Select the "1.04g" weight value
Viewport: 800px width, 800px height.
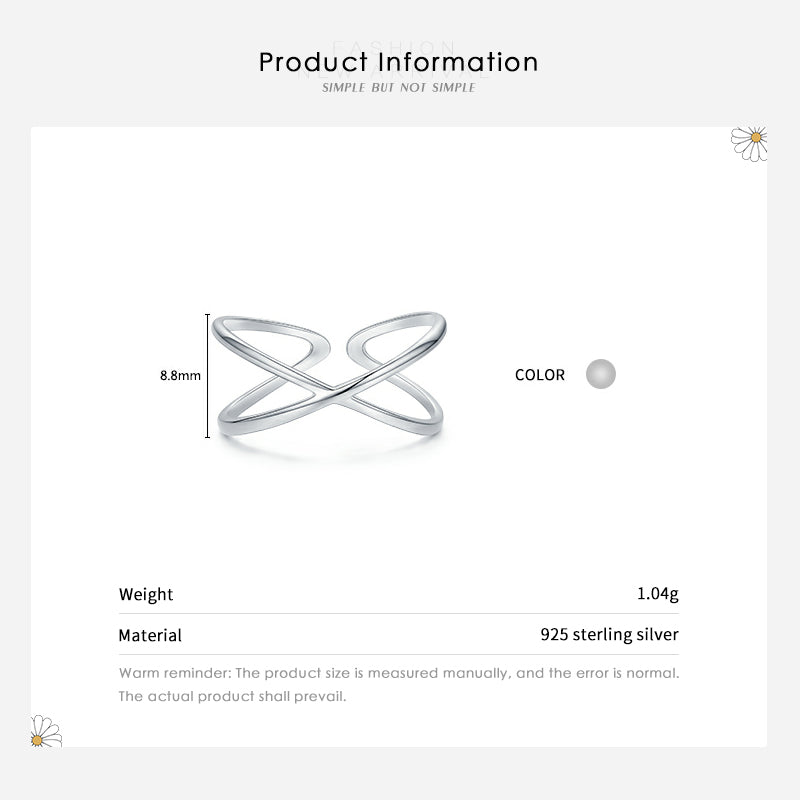tap(658, 594)
